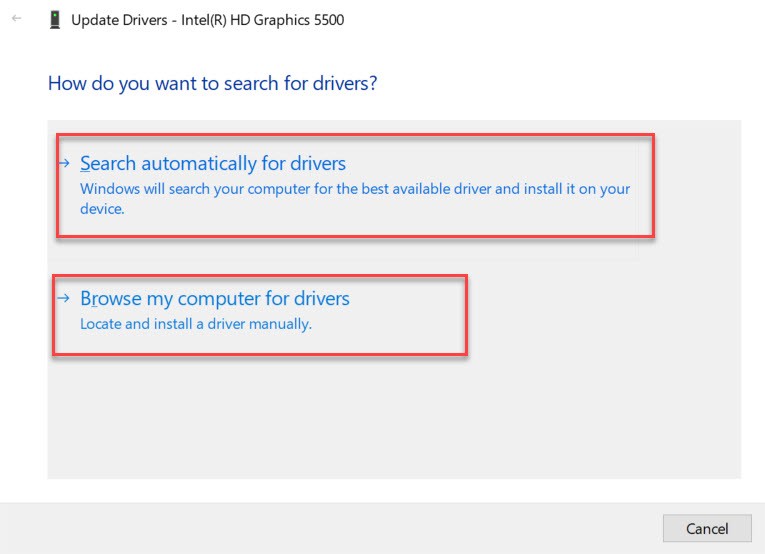
Task: Click white header area right of title
Action: [x=551, y=20]
